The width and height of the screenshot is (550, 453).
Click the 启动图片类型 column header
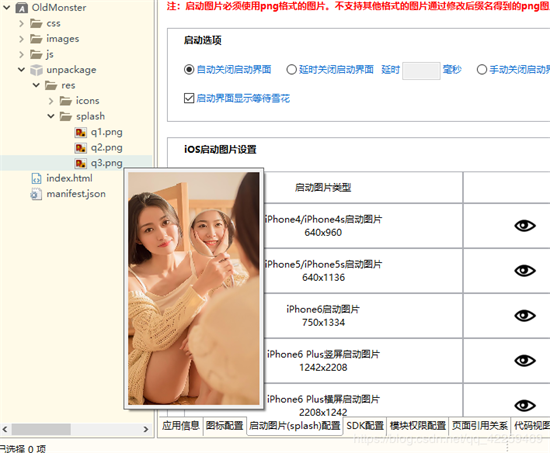tap(323, 188)
